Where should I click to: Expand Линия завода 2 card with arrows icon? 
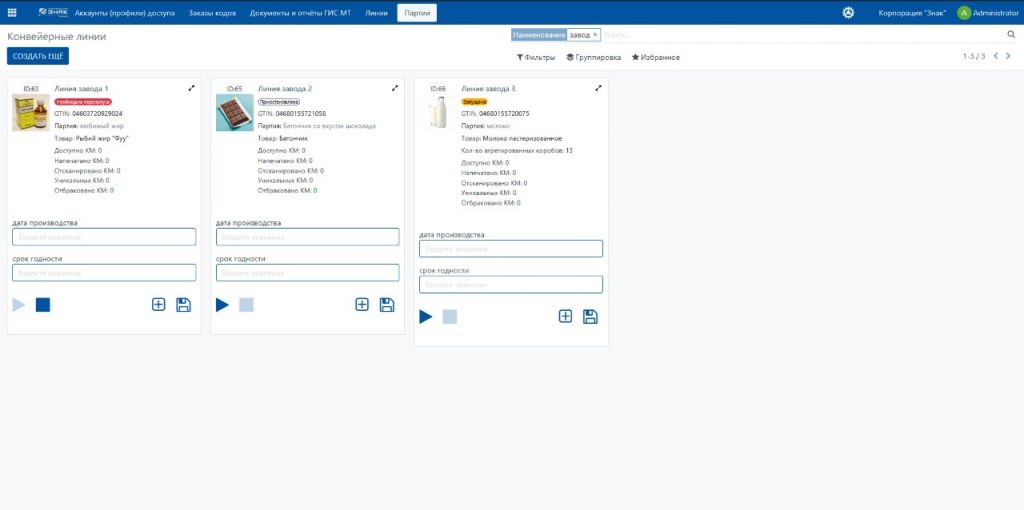click(394, 88)
